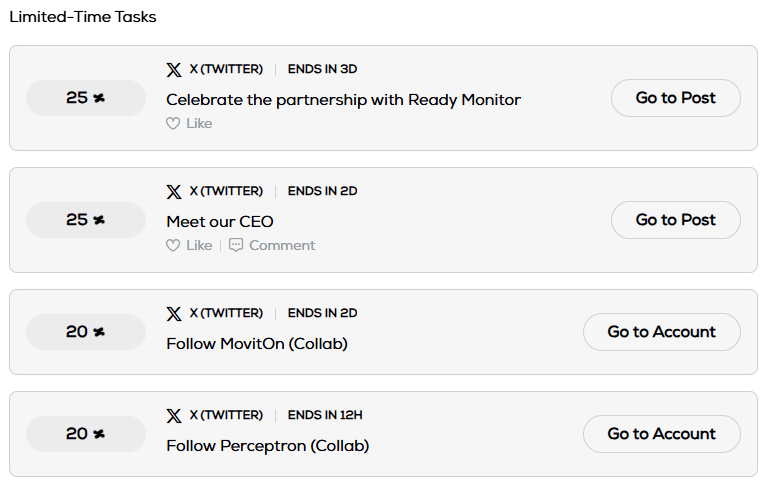
Task: Click the 20 points badge on Perceptron task
Action: [x=84, y=434]
